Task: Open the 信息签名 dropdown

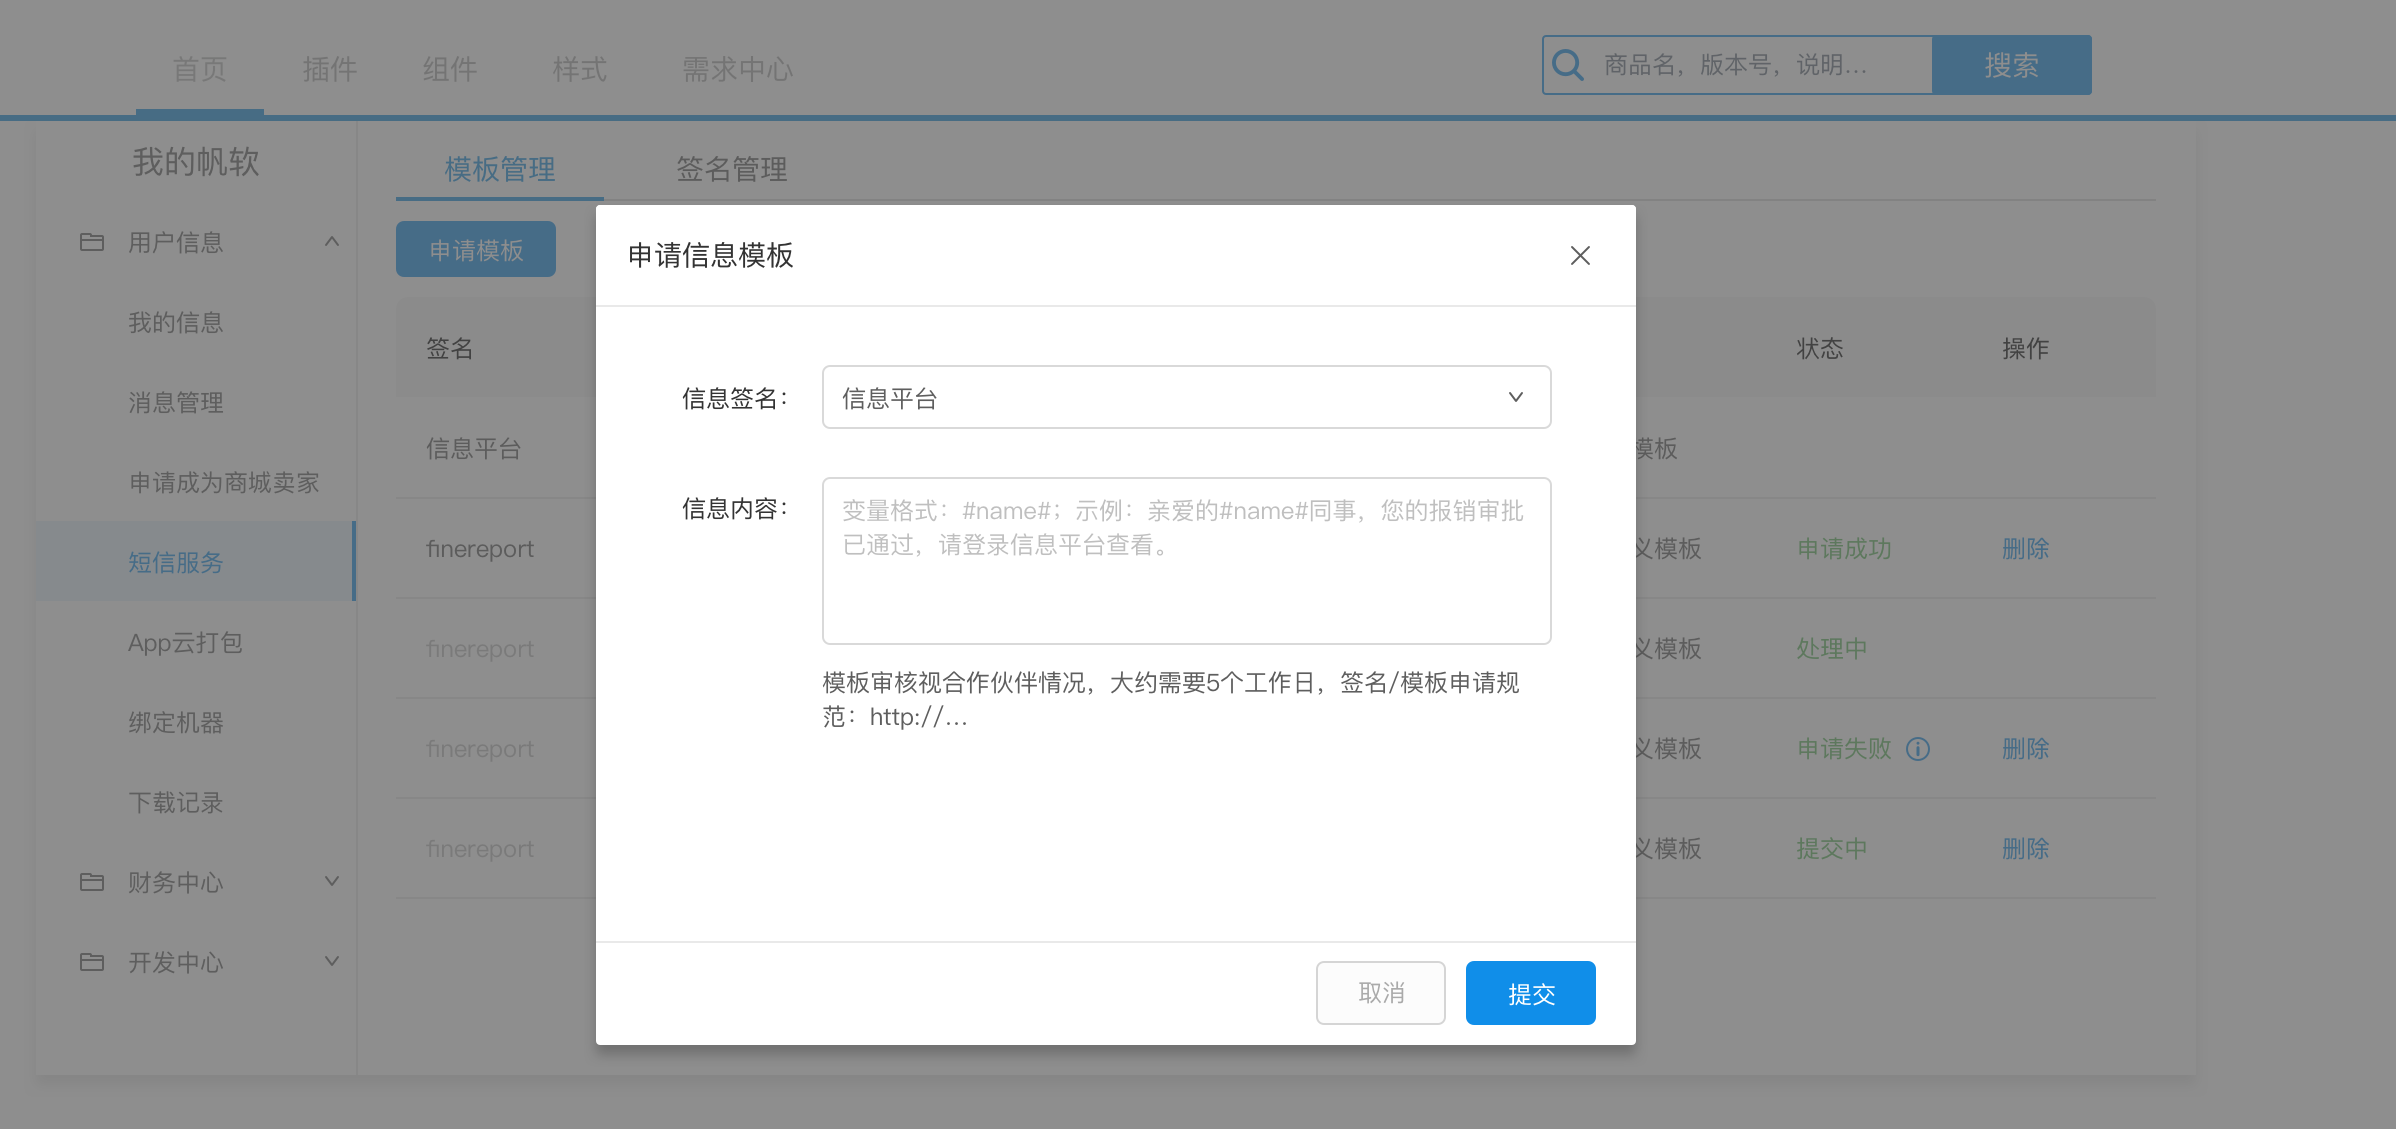Action: pos(1186,398)
